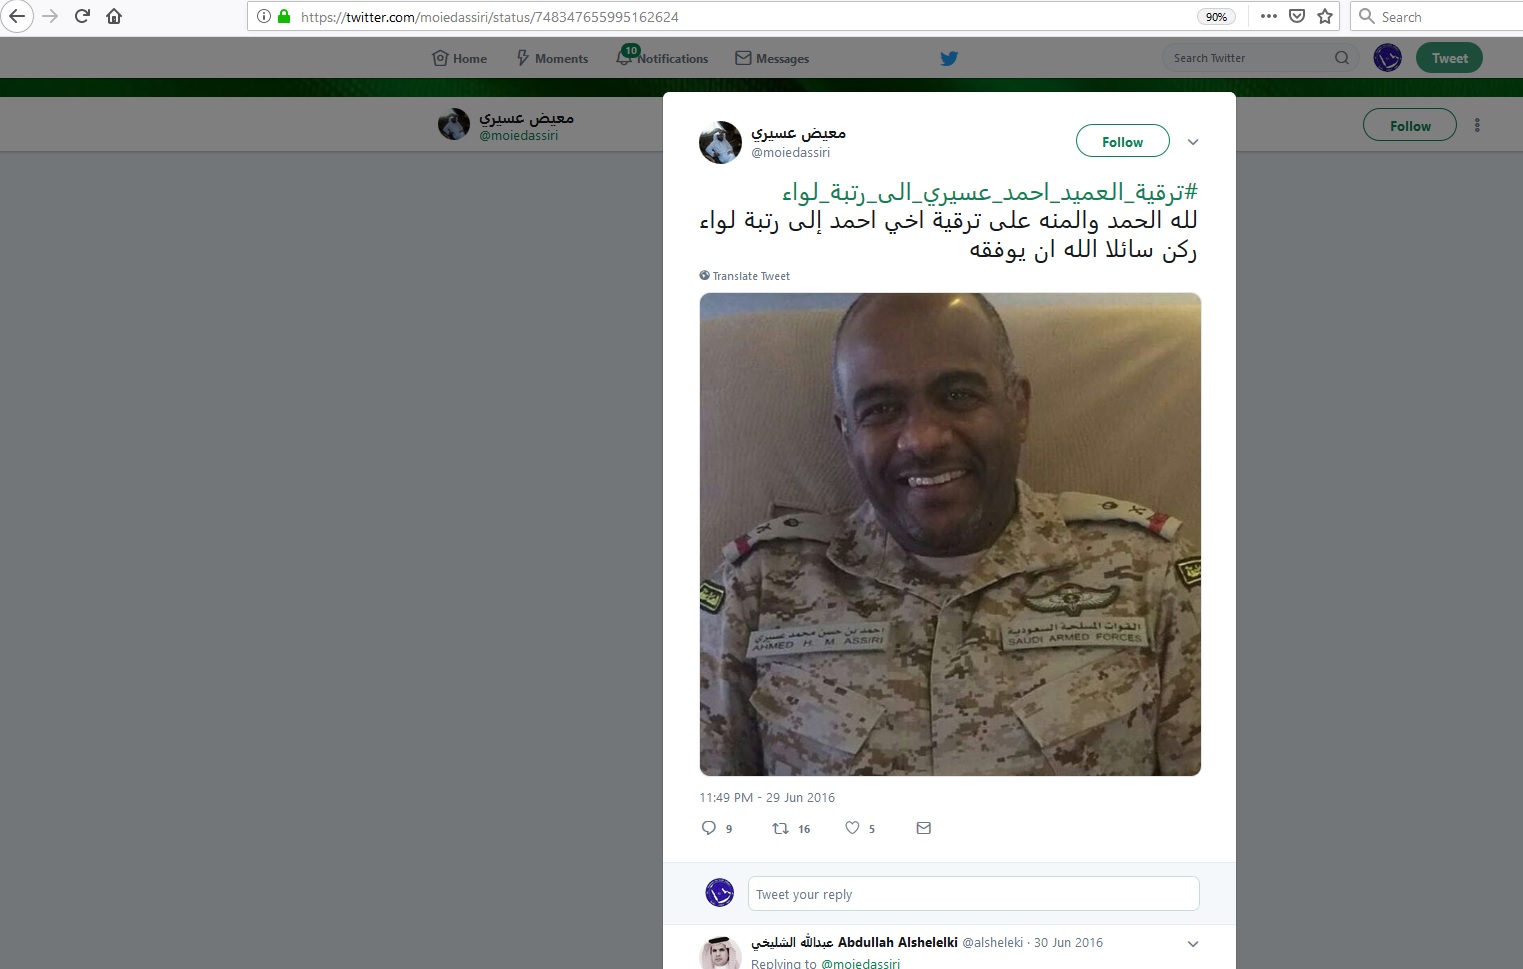Save page to Pocket icon
Image resolution: width=1523 pixels, height=969 pixels.
(x=1297, y=16)
